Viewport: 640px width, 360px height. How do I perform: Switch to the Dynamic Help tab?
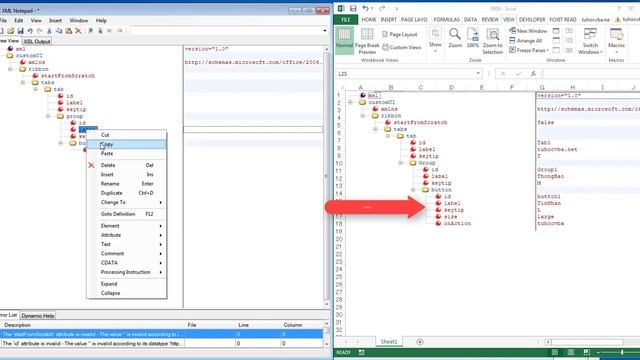point(38,316)
